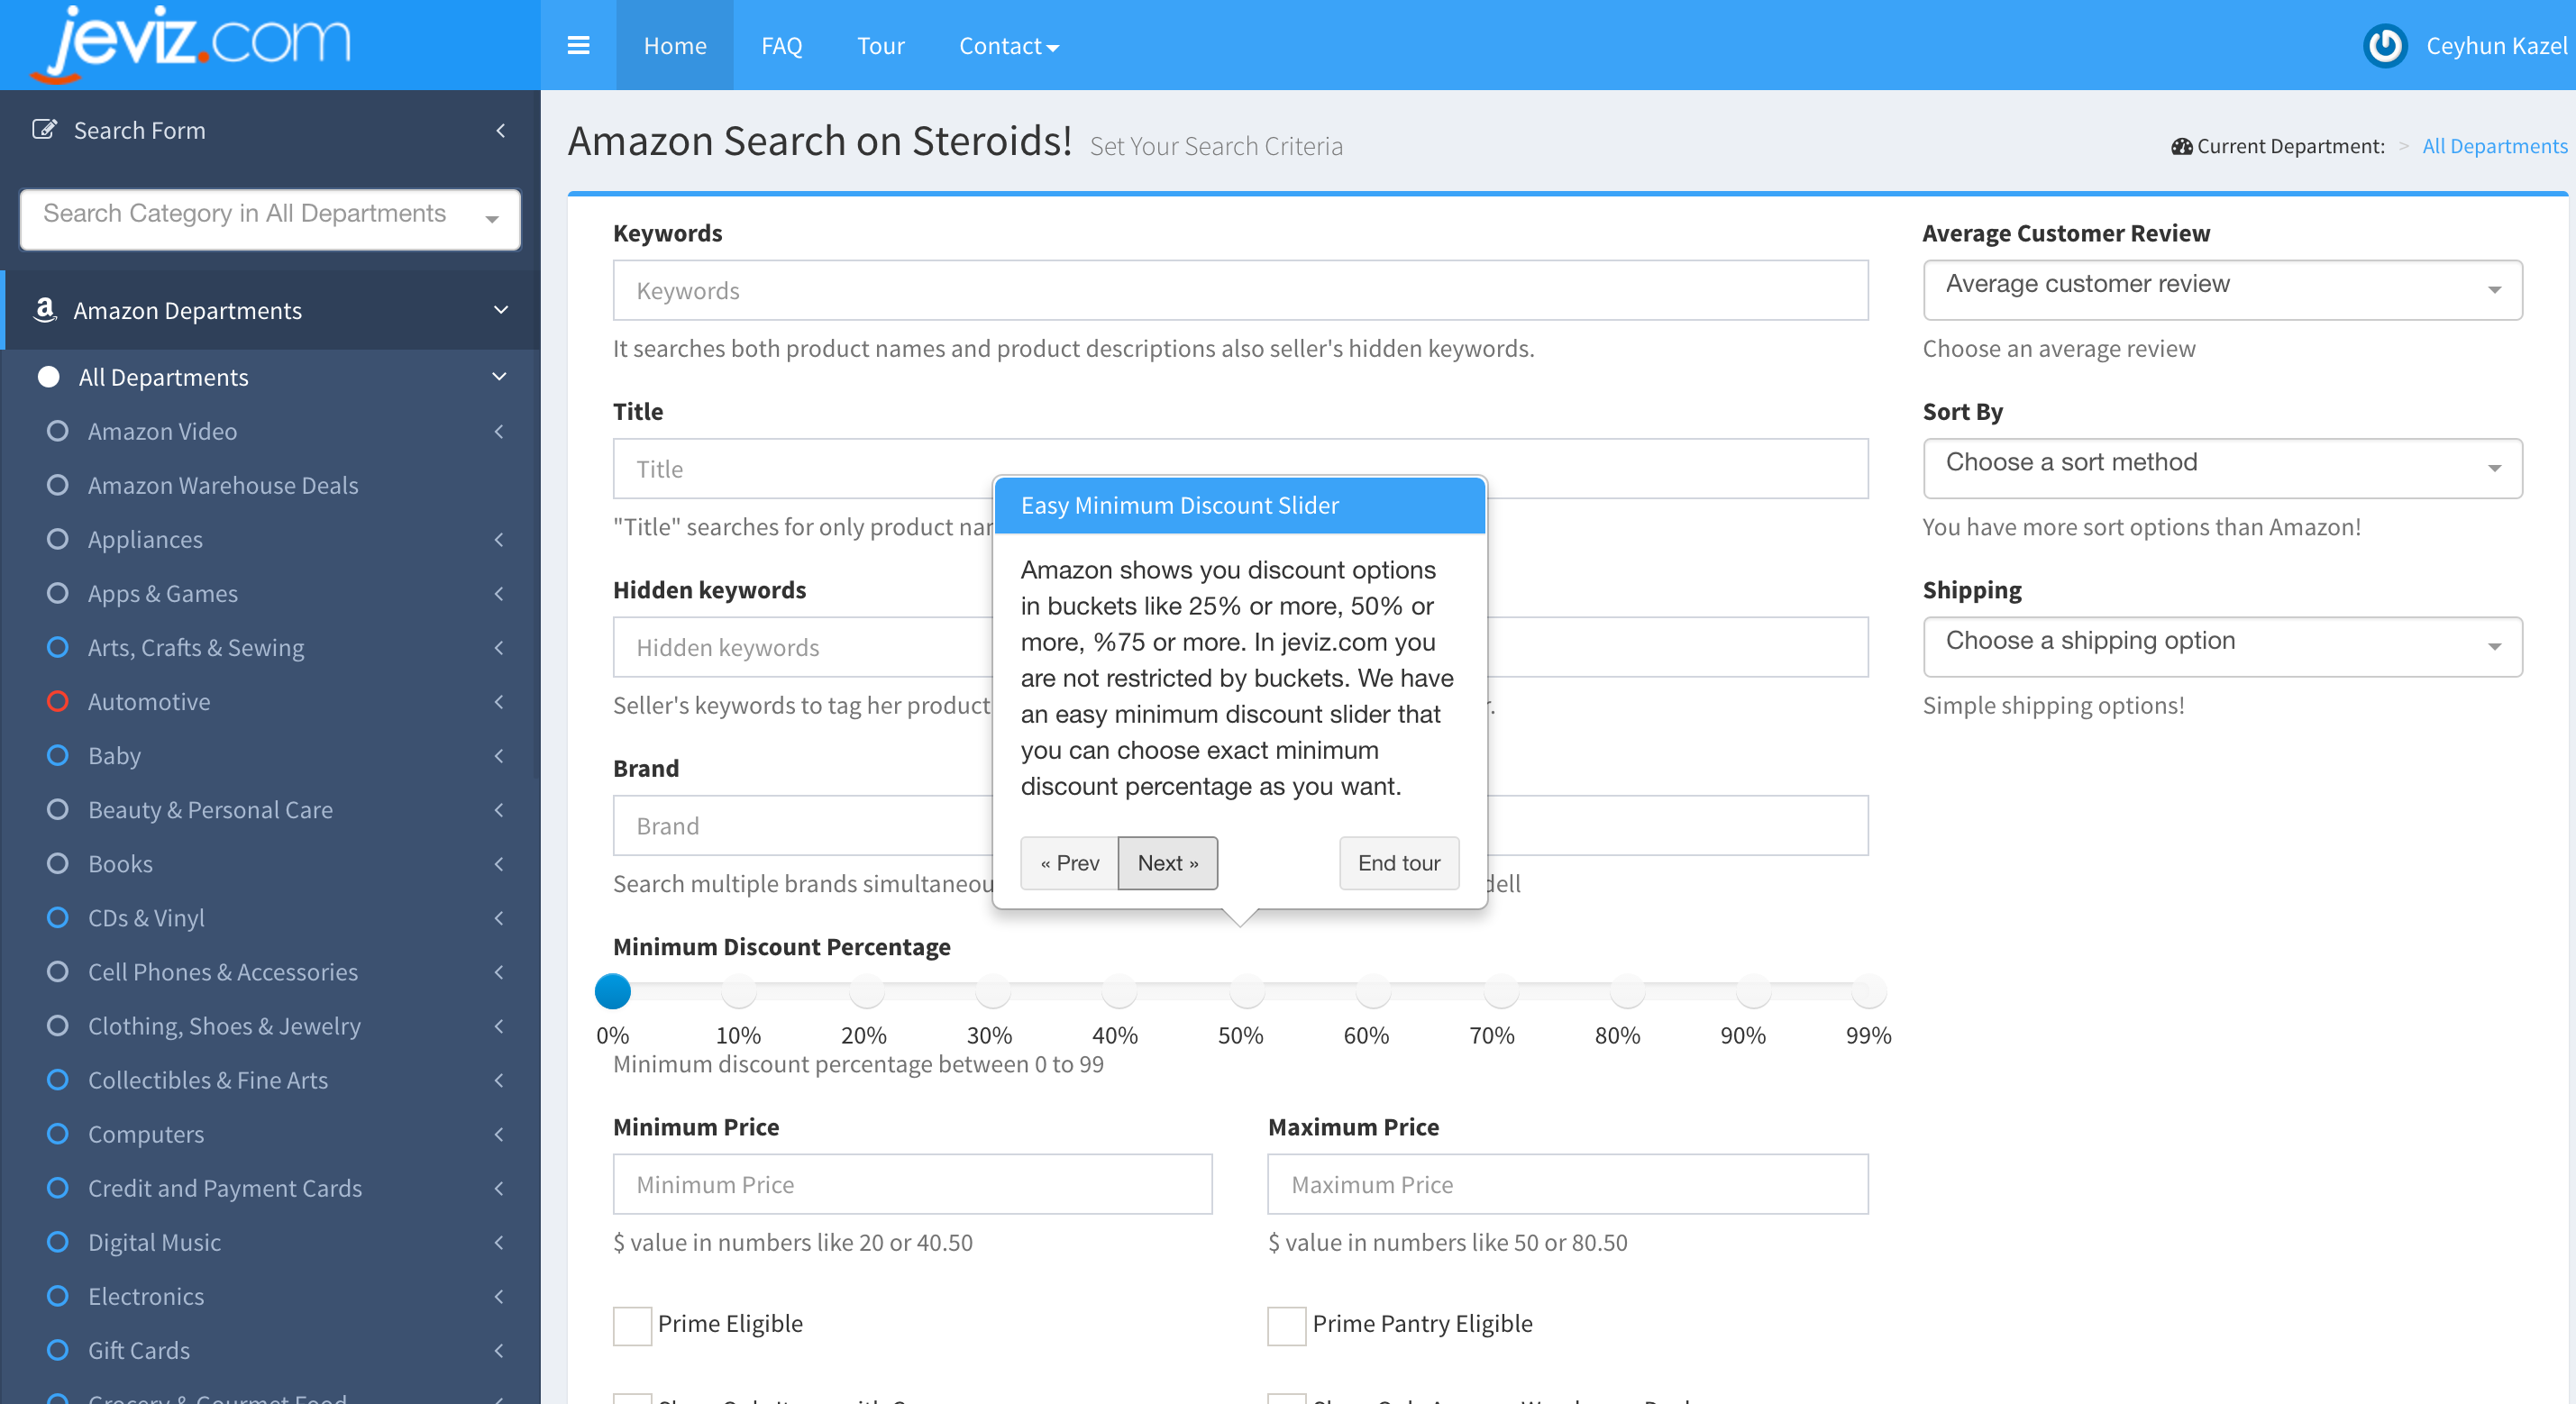Click the End tour button
2576x1404 pixels.
[1398, 862]
